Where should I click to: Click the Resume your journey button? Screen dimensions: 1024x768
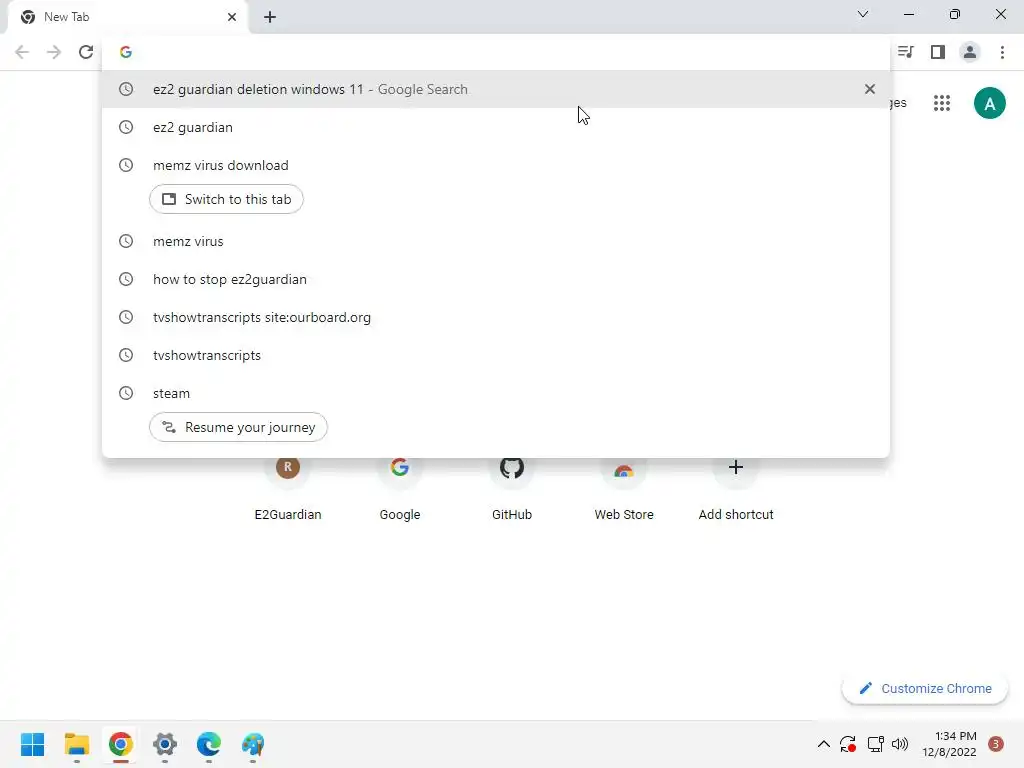point(238,427)
